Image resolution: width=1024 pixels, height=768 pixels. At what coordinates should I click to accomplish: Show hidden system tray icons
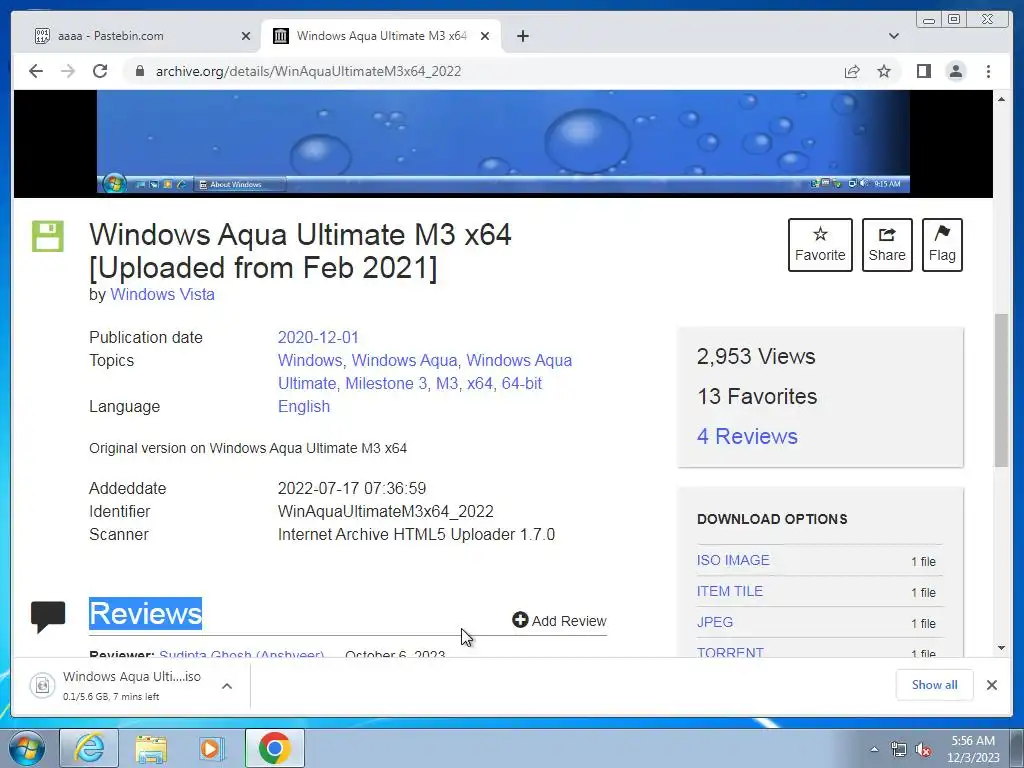tap(874, 749)
